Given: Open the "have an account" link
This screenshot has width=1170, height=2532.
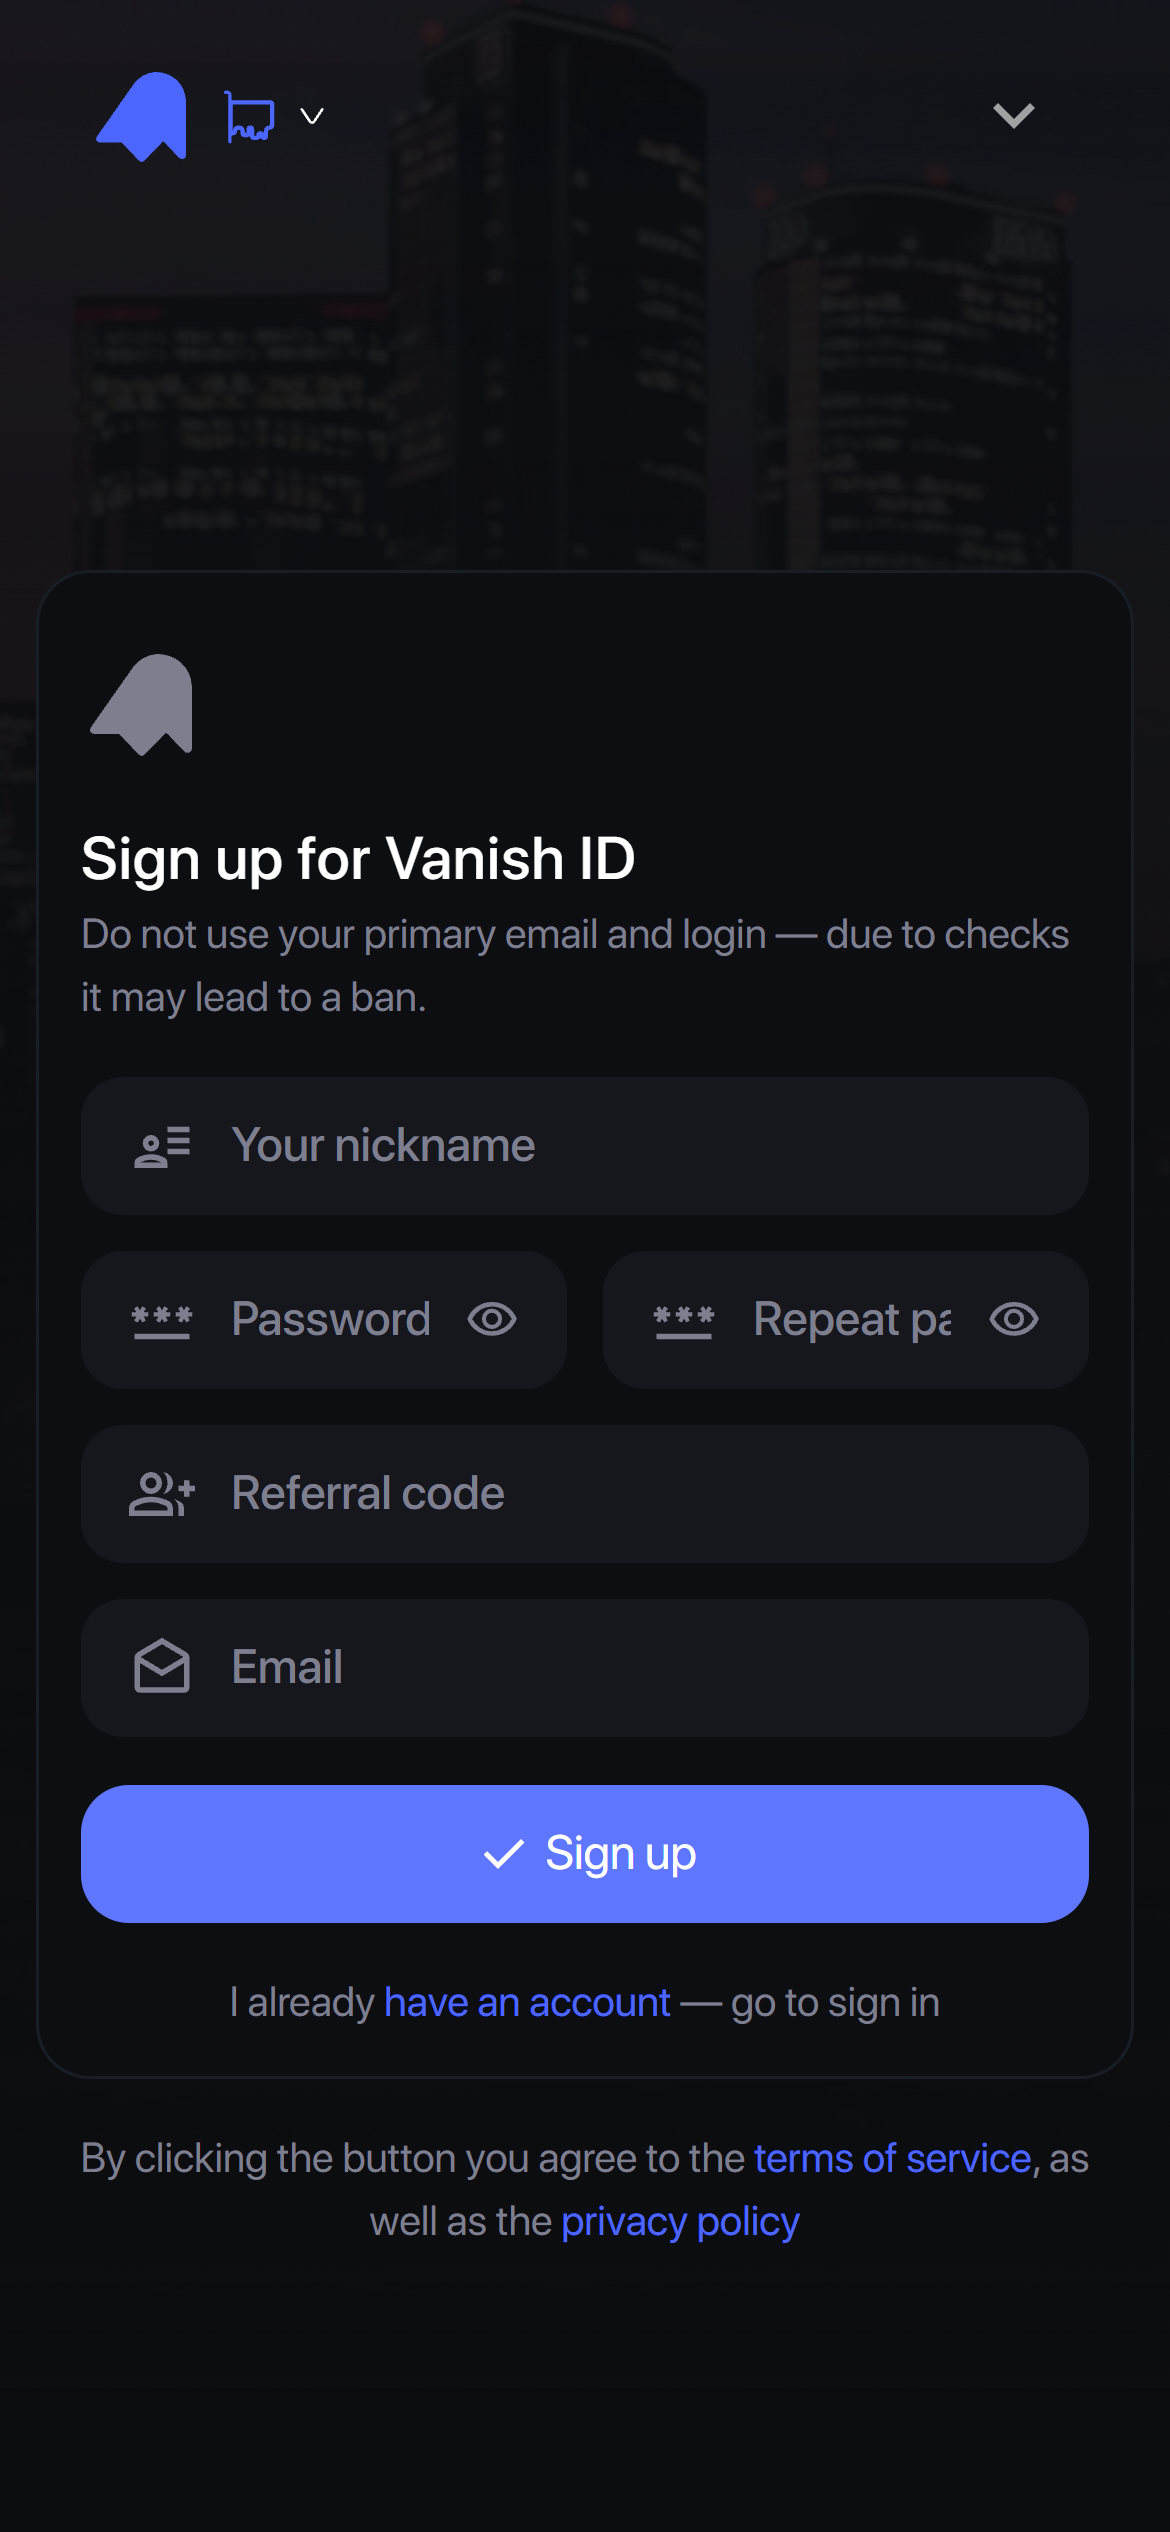Looking at the screenshot, I should [527, 2002].
